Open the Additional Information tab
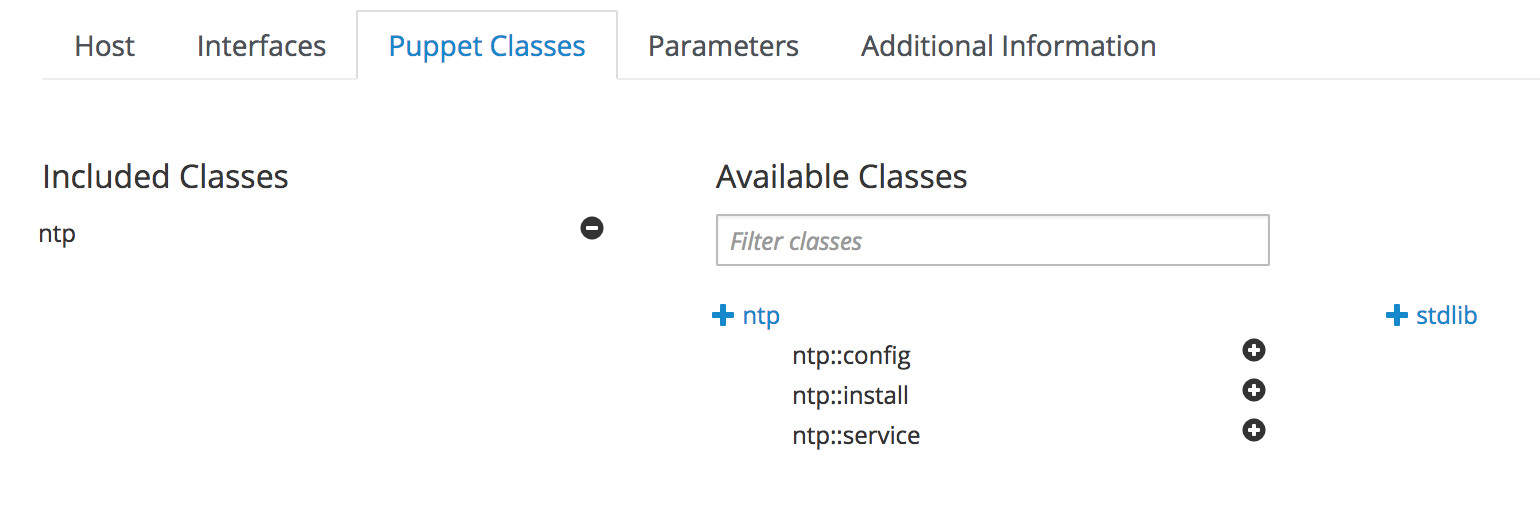 click(1008, 46)
